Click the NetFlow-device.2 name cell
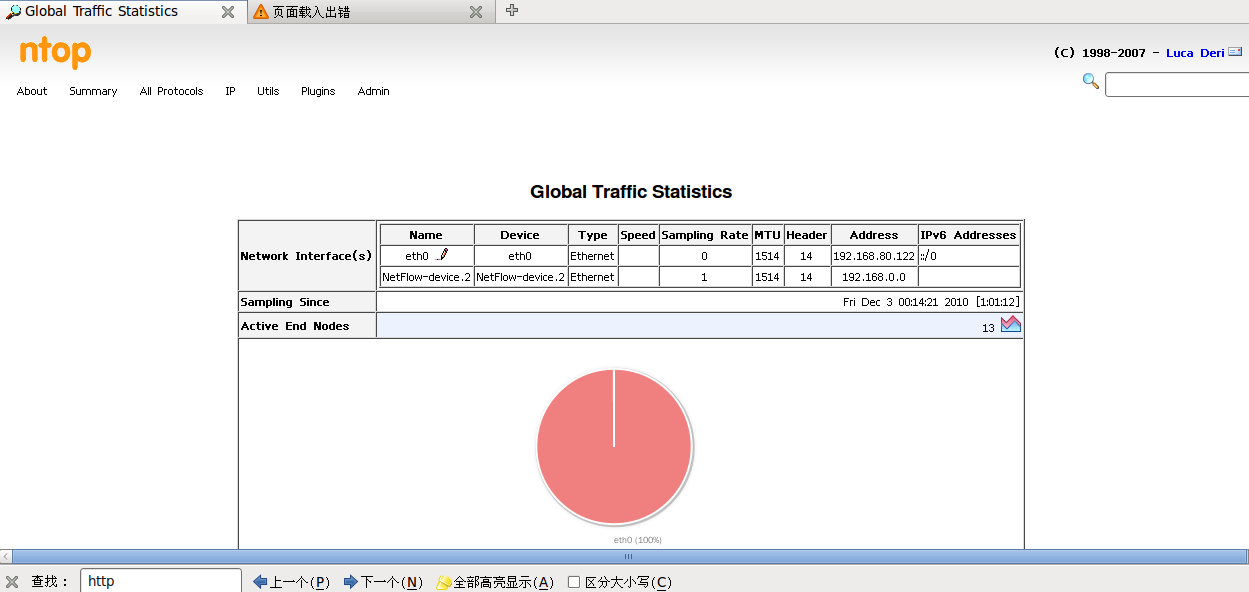Screen dimensions: 1249x592 click(426, 277)
